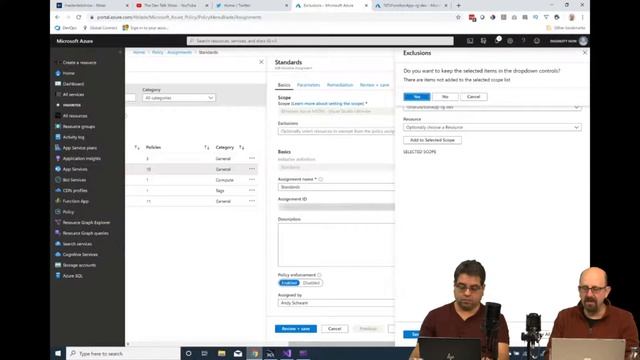Click Cancel at bottom of Standards pane
The width and height of the screenshot is (640, 360).
coord(334,329)
